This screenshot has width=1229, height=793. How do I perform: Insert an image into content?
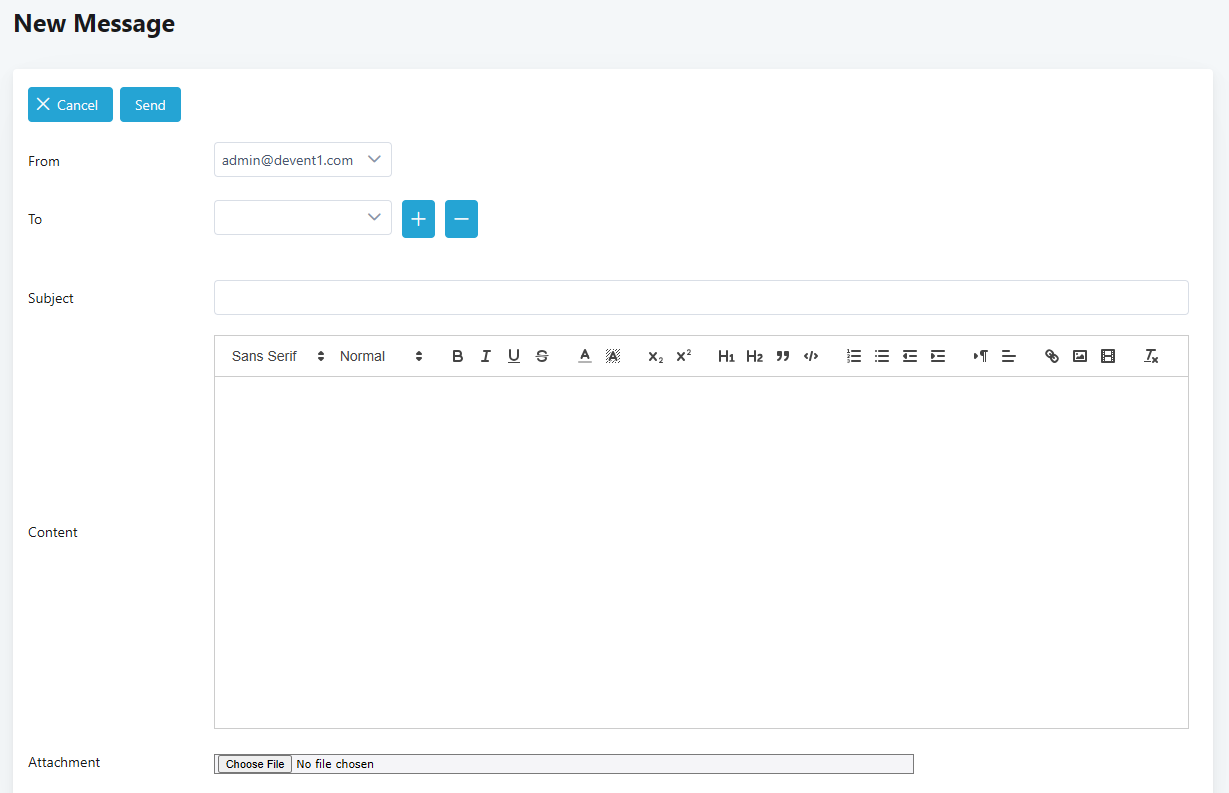coord(1079,356)
